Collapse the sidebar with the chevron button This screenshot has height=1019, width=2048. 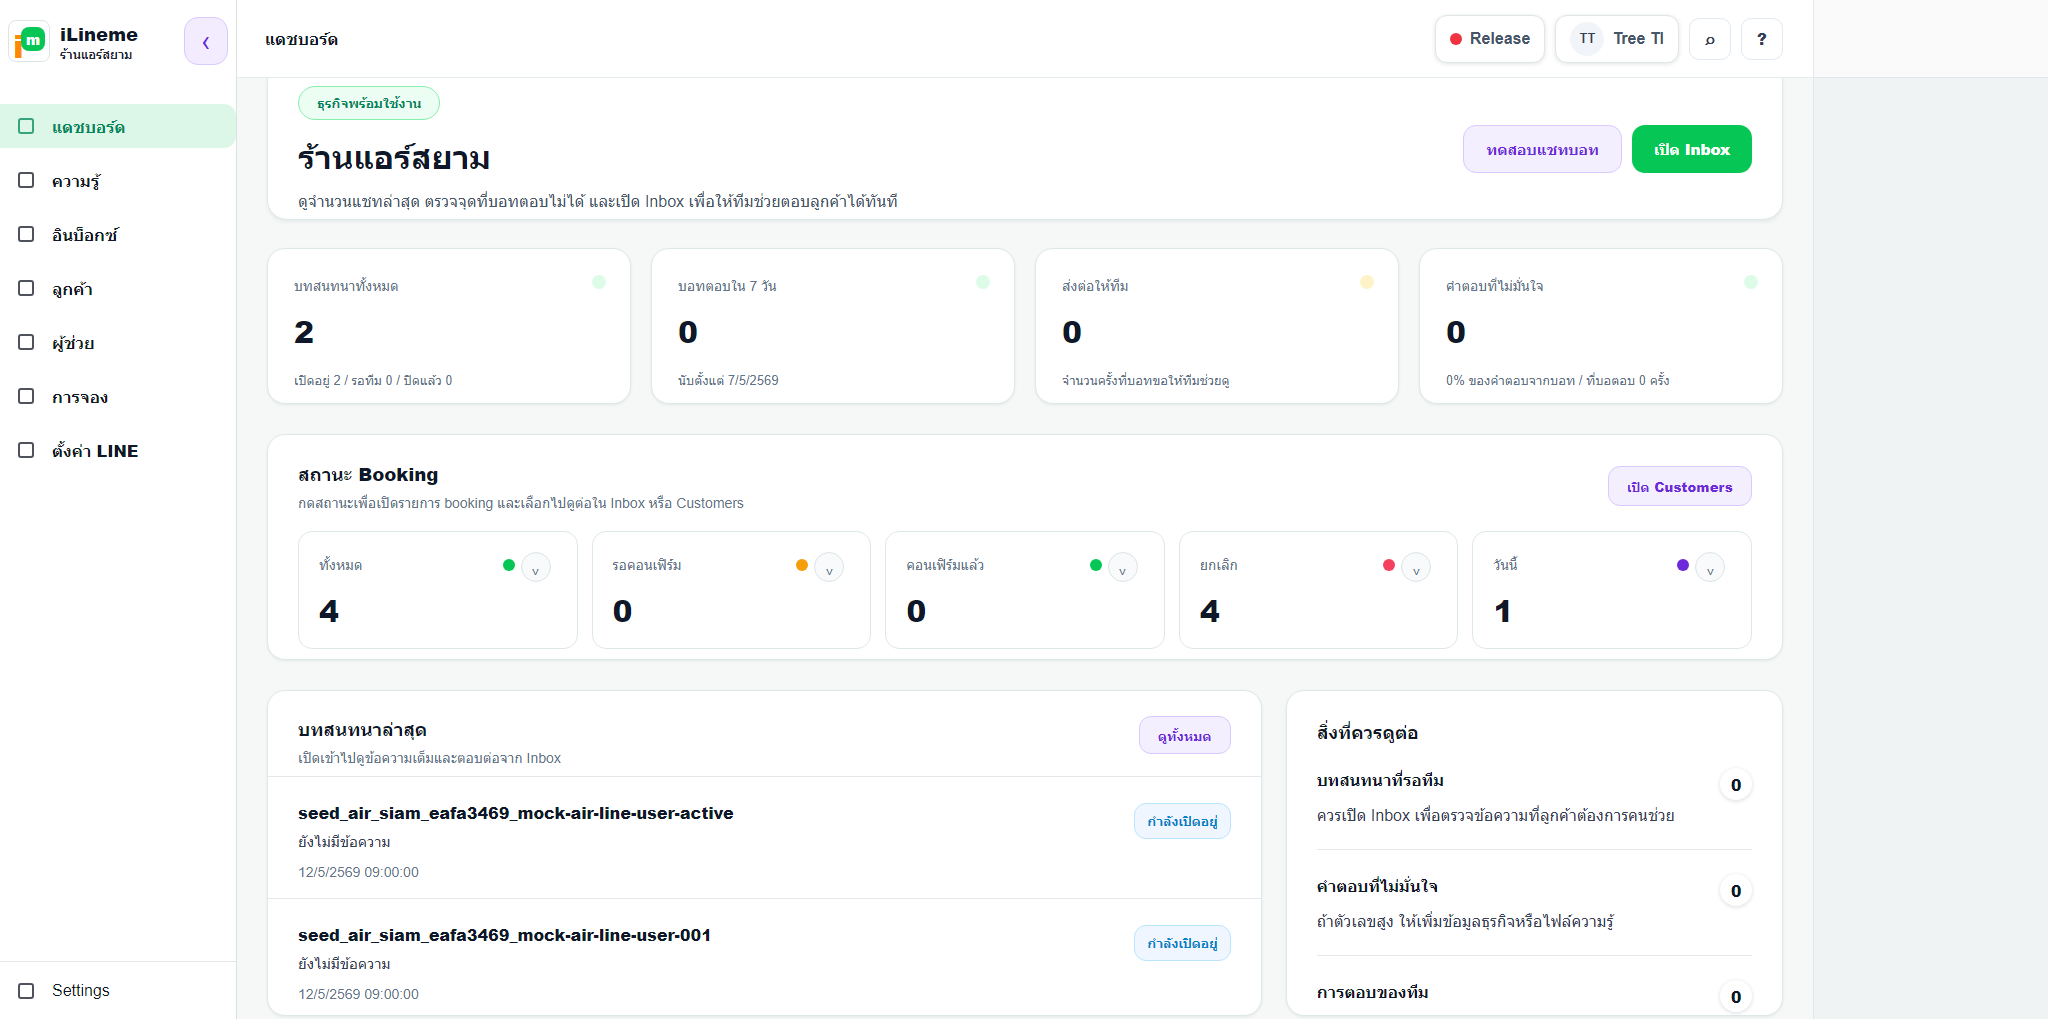pyautogui.click(x=206, y=41)
